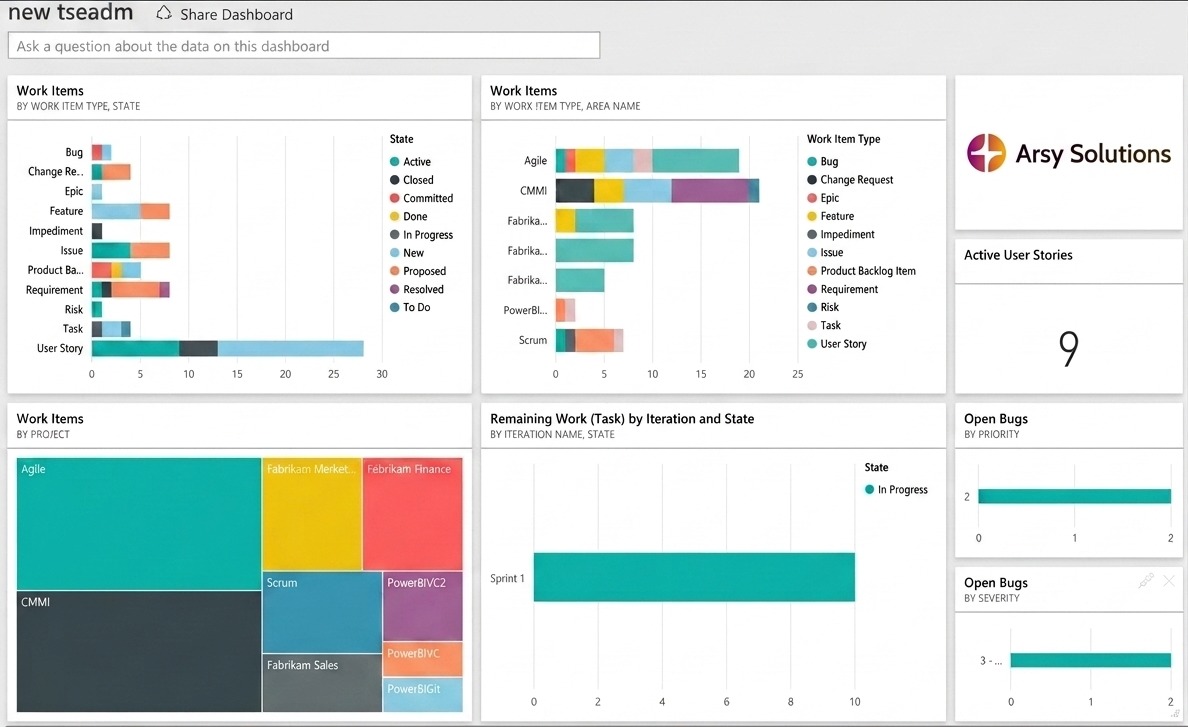The width and height of the screenshot is (1188, 727).
Task: Select User Story in Work Item Type legend
Action: point(837,344)
